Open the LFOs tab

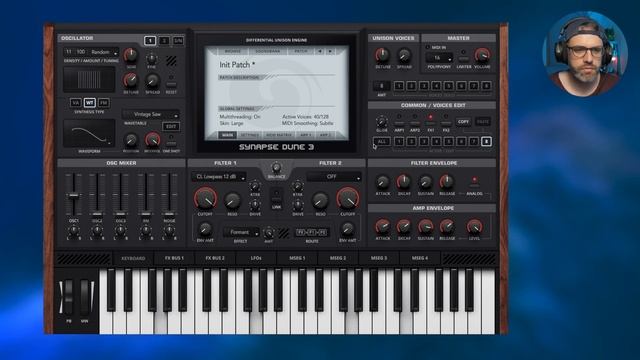(x=256, y=258)
